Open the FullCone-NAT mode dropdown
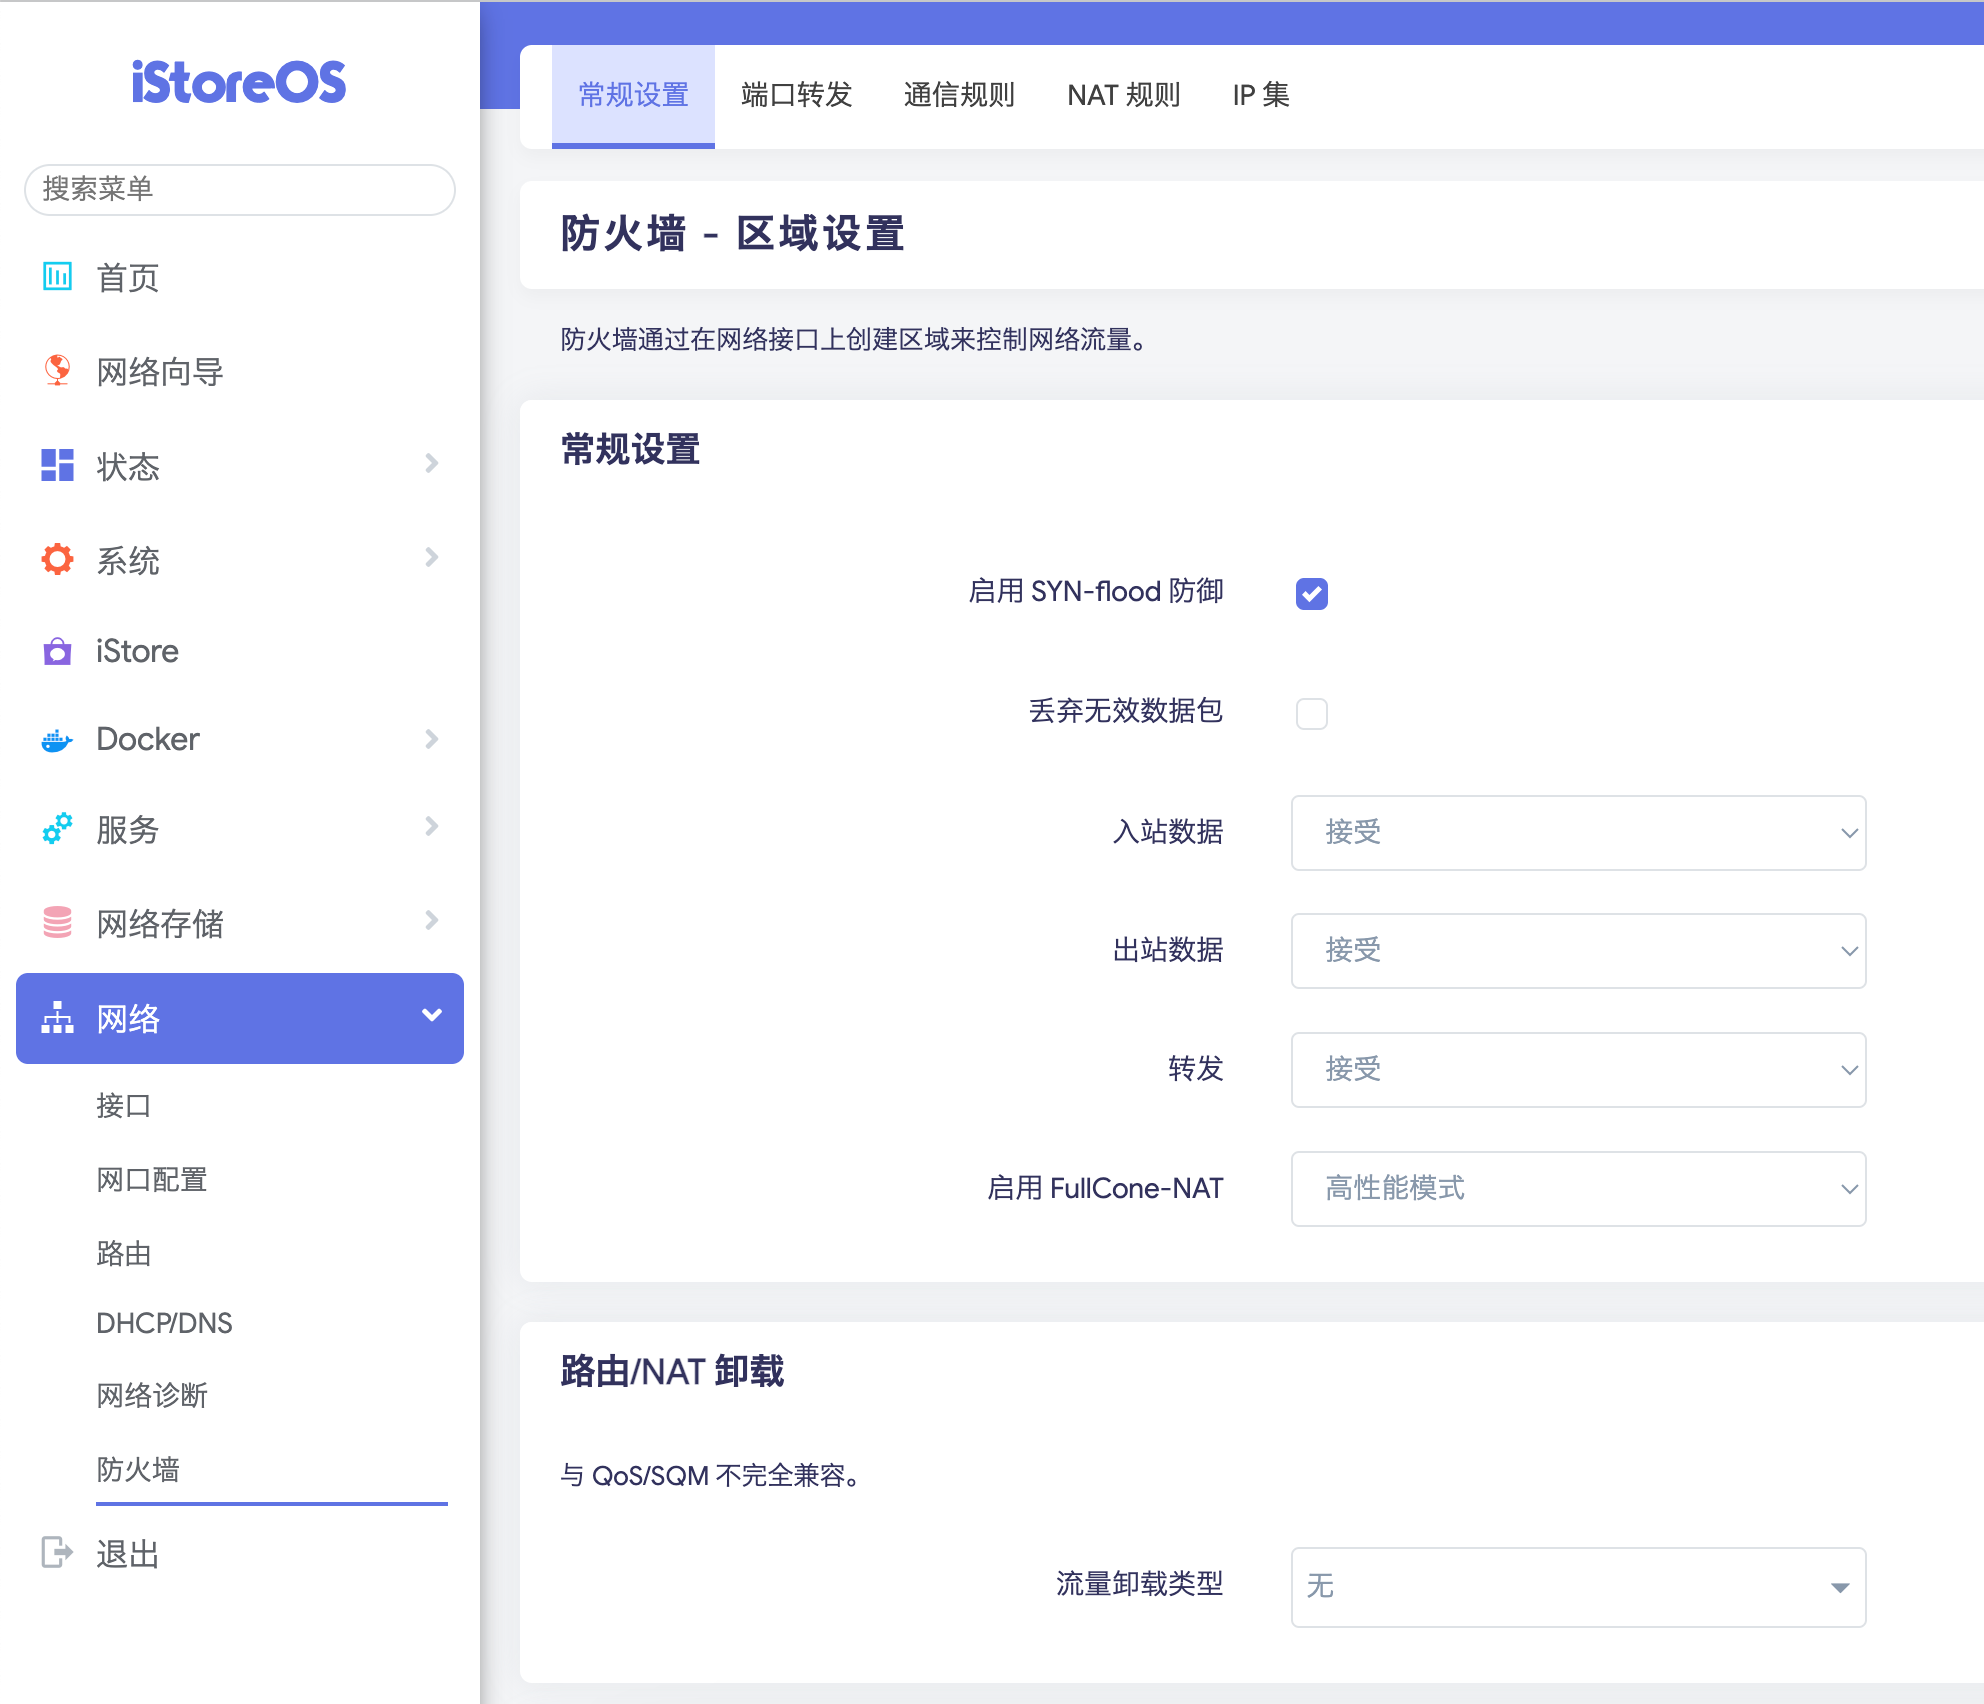The width and height of the screenshot is (1984, 1704). click(x=1577, y=1188)
